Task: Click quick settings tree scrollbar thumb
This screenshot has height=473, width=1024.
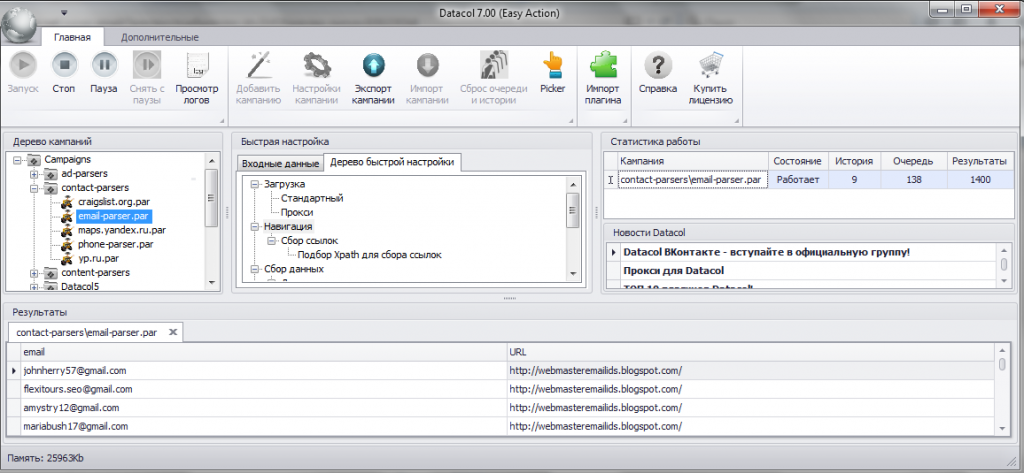Action: tap(572, 210)
